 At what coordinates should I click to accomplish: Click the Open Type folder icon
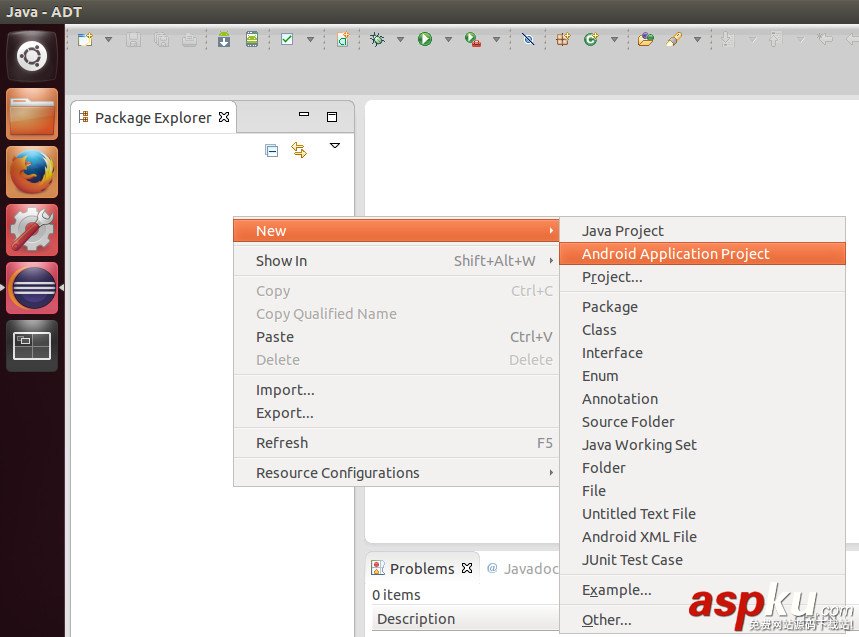pos(646,39)
